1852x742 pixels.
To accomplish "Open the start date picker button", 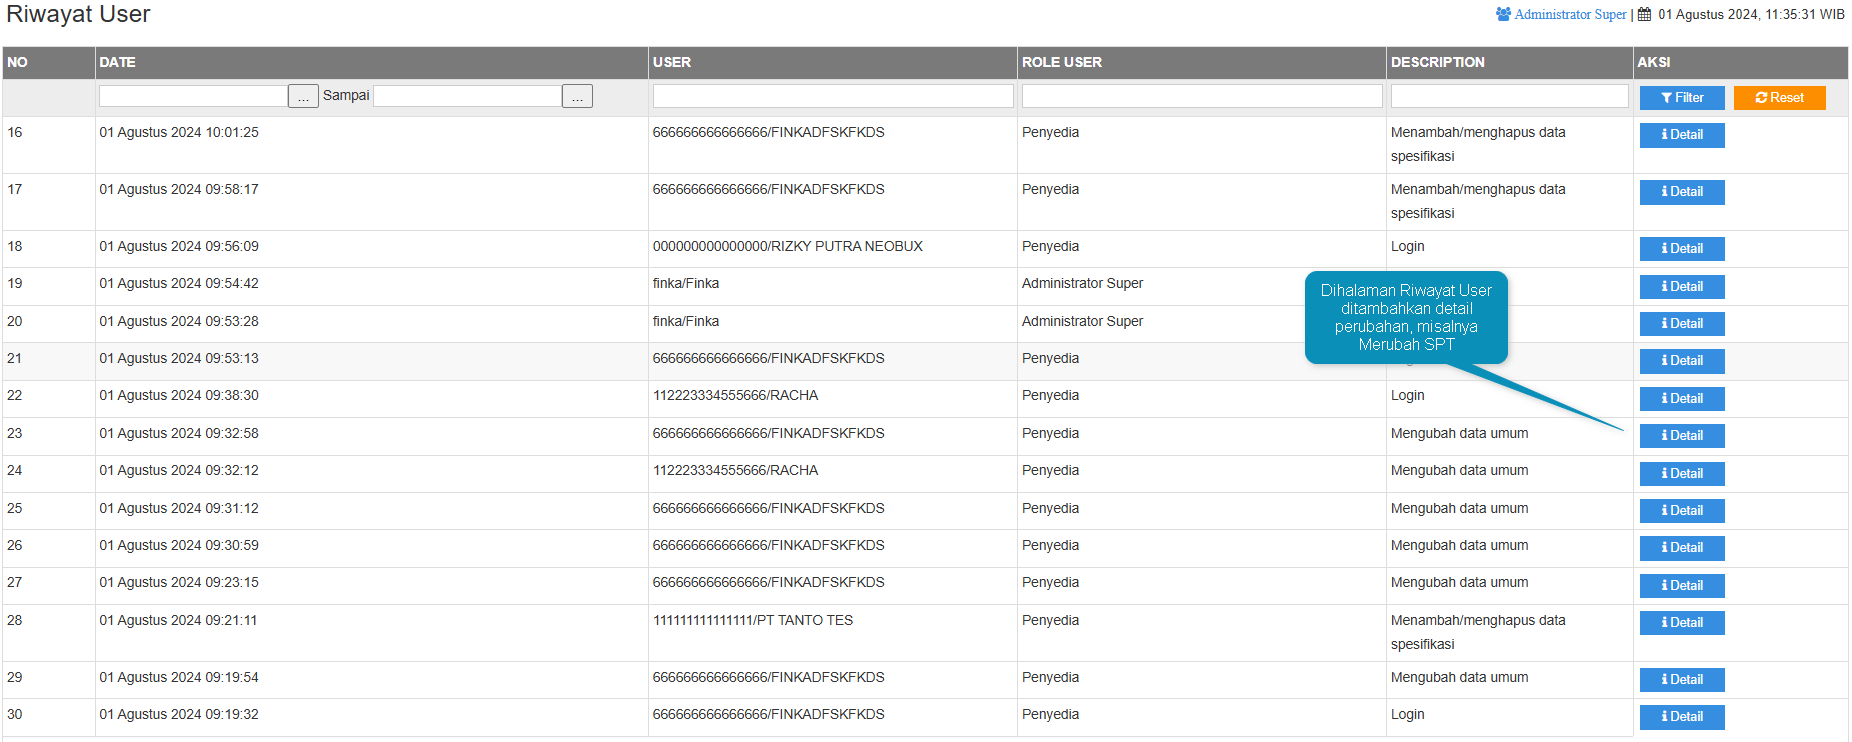I will pos(303,96).
